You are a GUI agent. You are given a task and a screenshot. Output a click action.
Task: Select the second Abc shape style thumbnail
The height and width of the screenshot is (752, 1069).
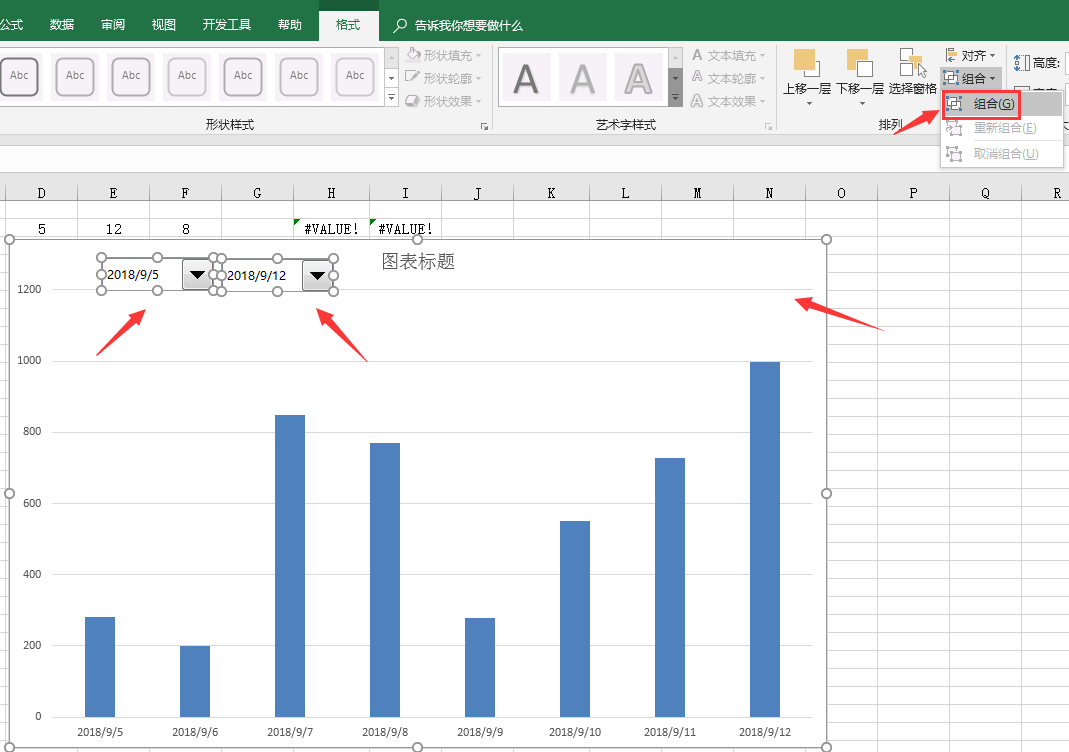(x=75, y=76)
